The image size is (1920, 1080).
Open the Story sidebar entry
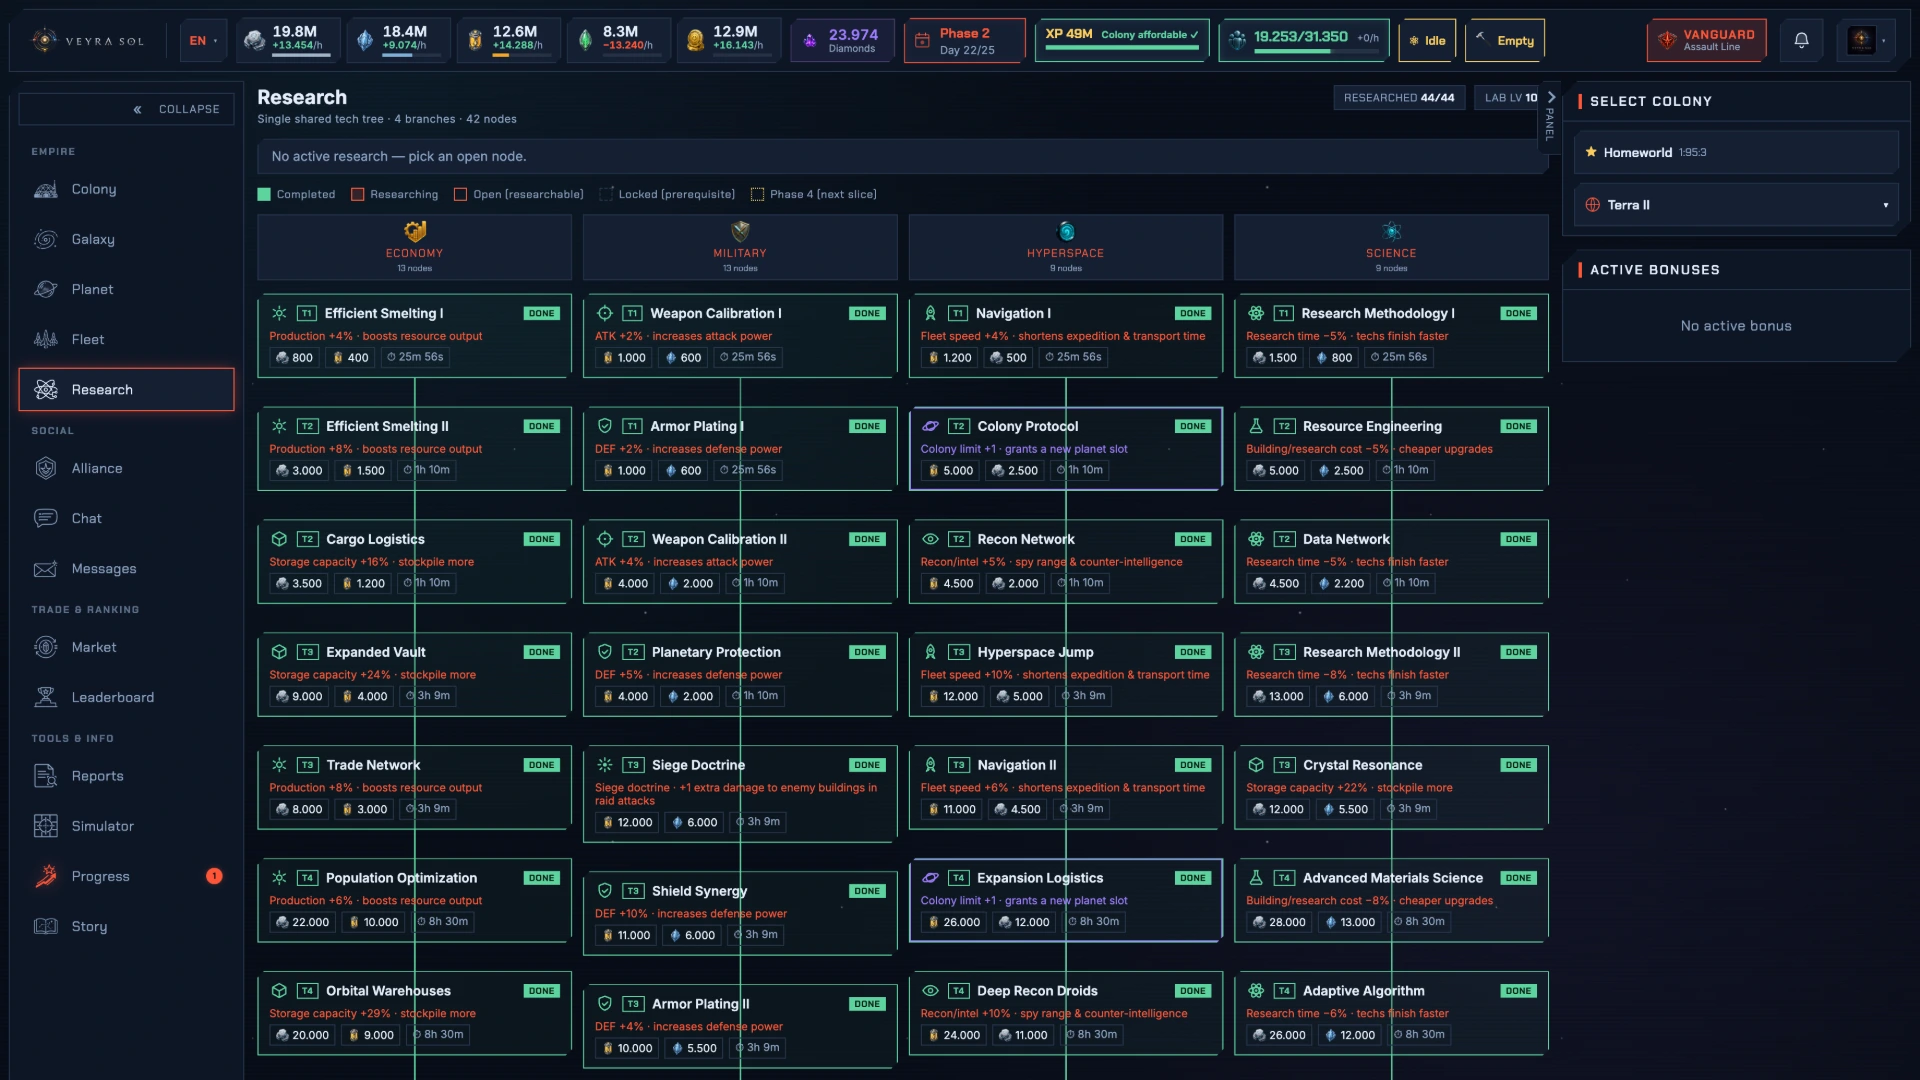127,927
